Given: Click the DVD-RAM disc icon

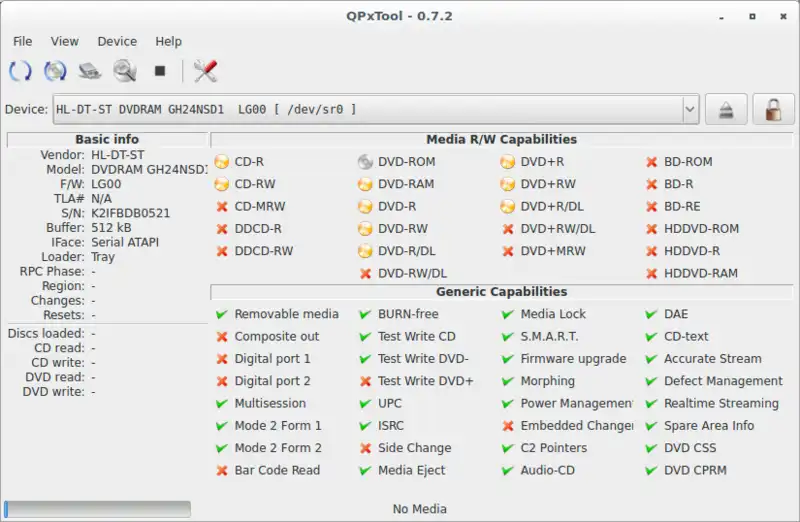Looking at the screenshot, I should 365,184.
